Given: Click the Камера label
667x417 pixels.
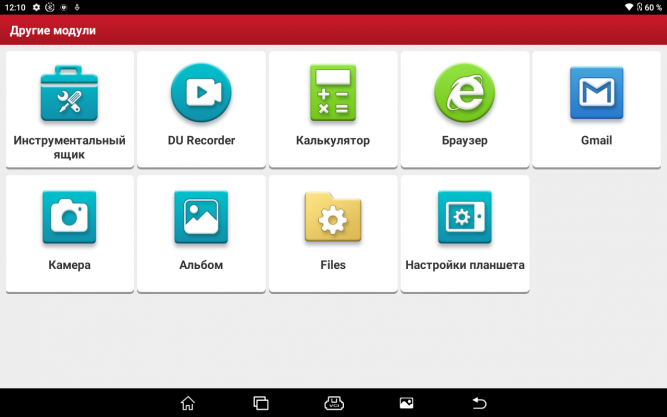Looking at the screenshot, I should click(x=69, y=265).
